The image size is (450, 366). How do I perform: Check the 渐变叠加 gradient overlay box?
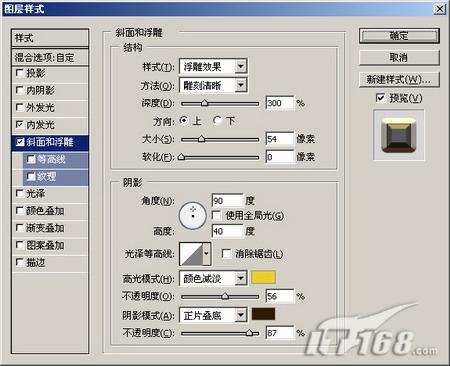point(19,228)
